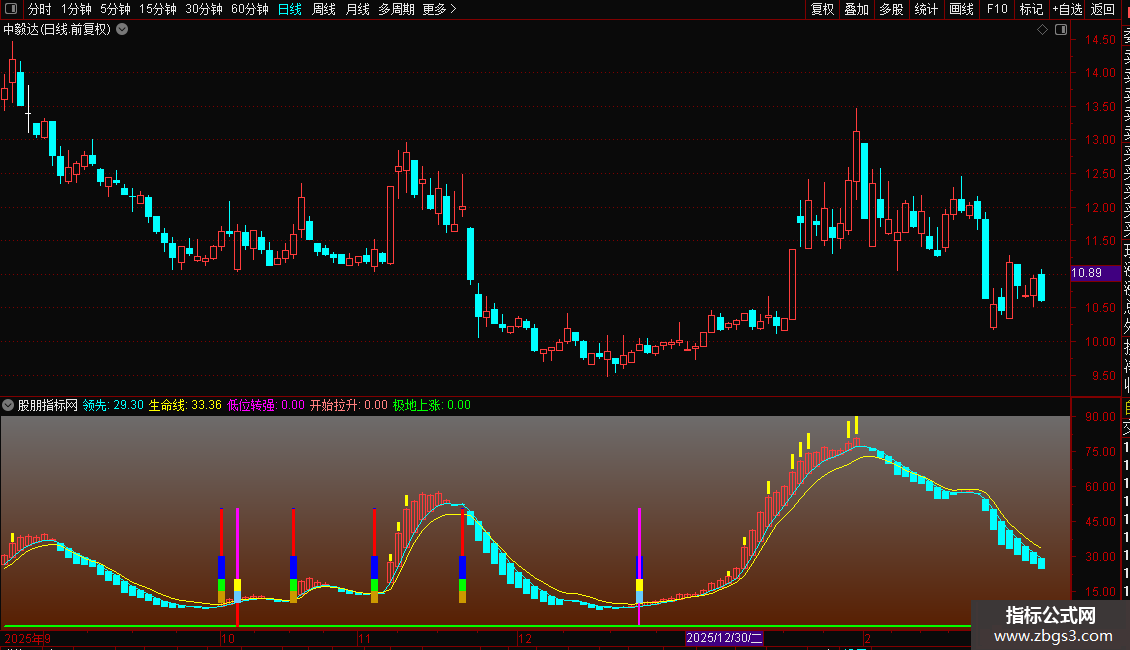1130x650 pixels.
Task: Open the 统计 statistics tool
Action: pos(926,9)
